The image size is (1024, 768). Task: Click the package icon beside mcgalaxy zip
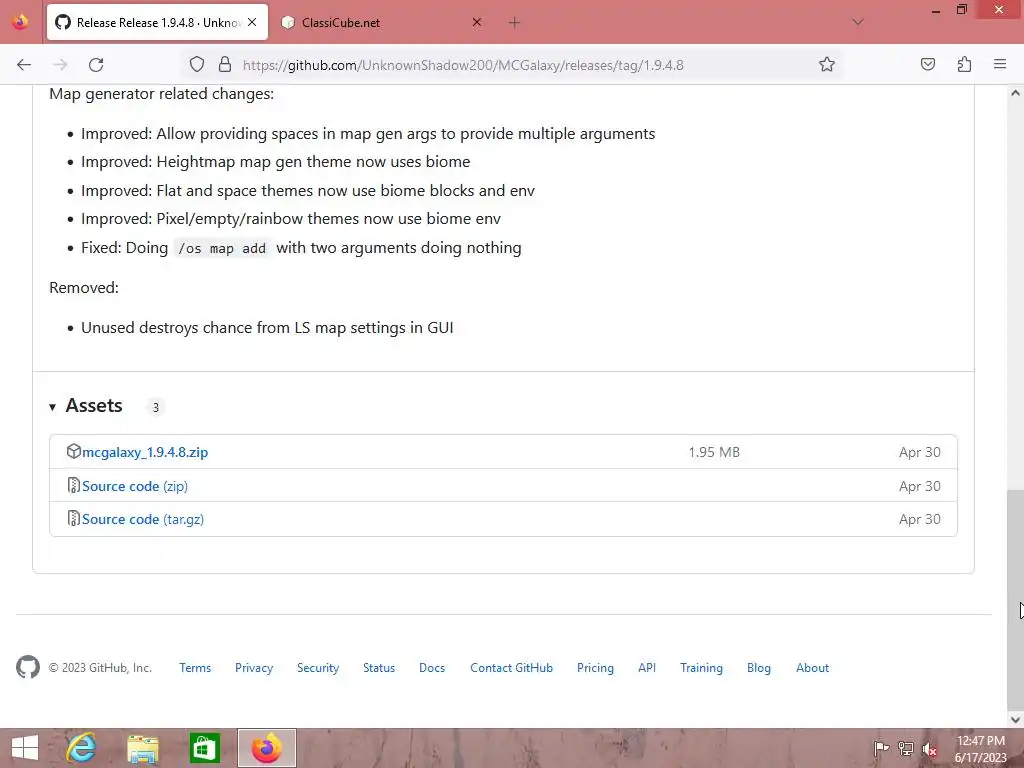(x=73, y=451)
